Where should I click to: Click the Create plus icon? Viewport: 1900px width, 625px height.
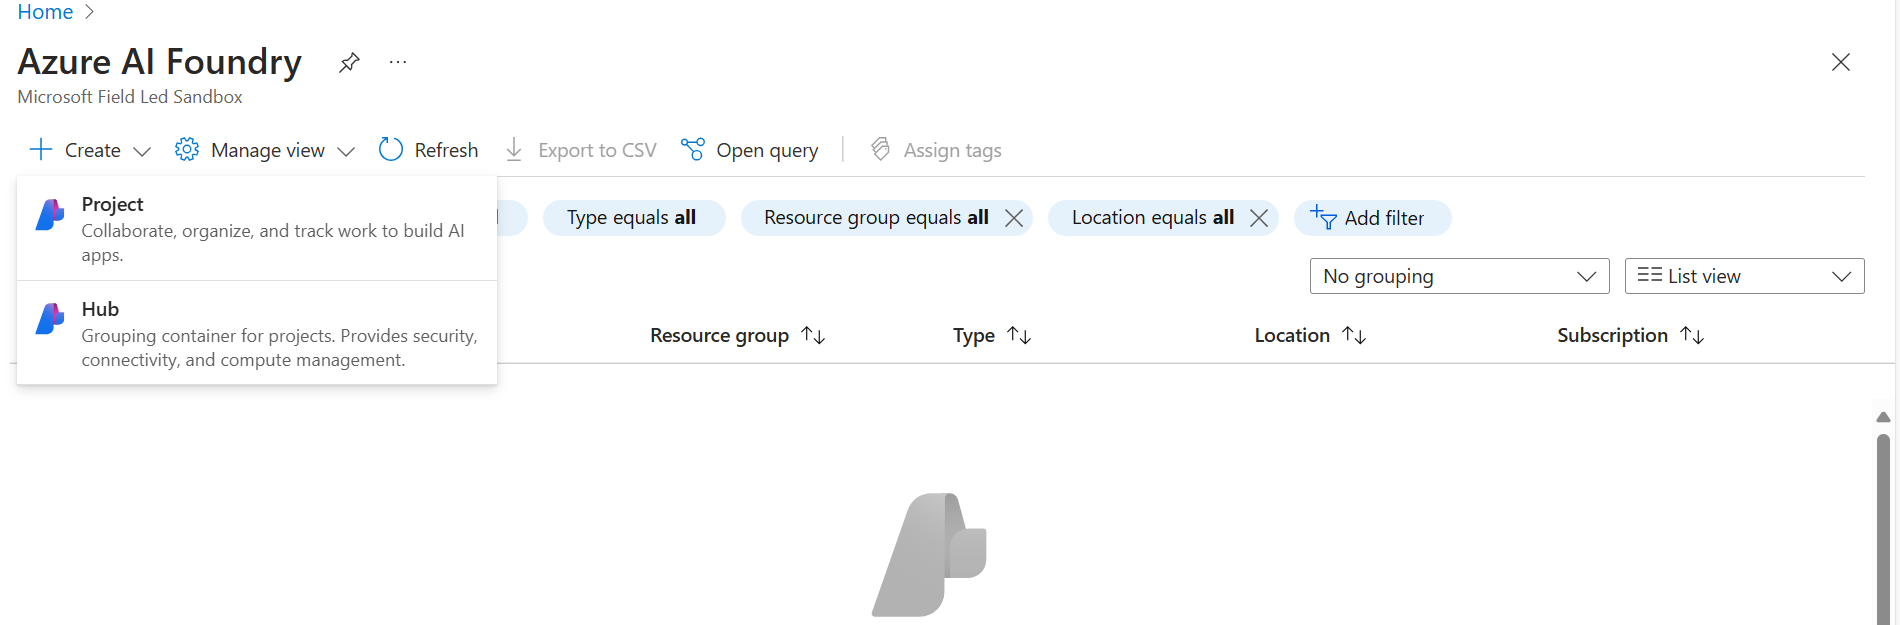pyautogui.click(x=40, y=150)
